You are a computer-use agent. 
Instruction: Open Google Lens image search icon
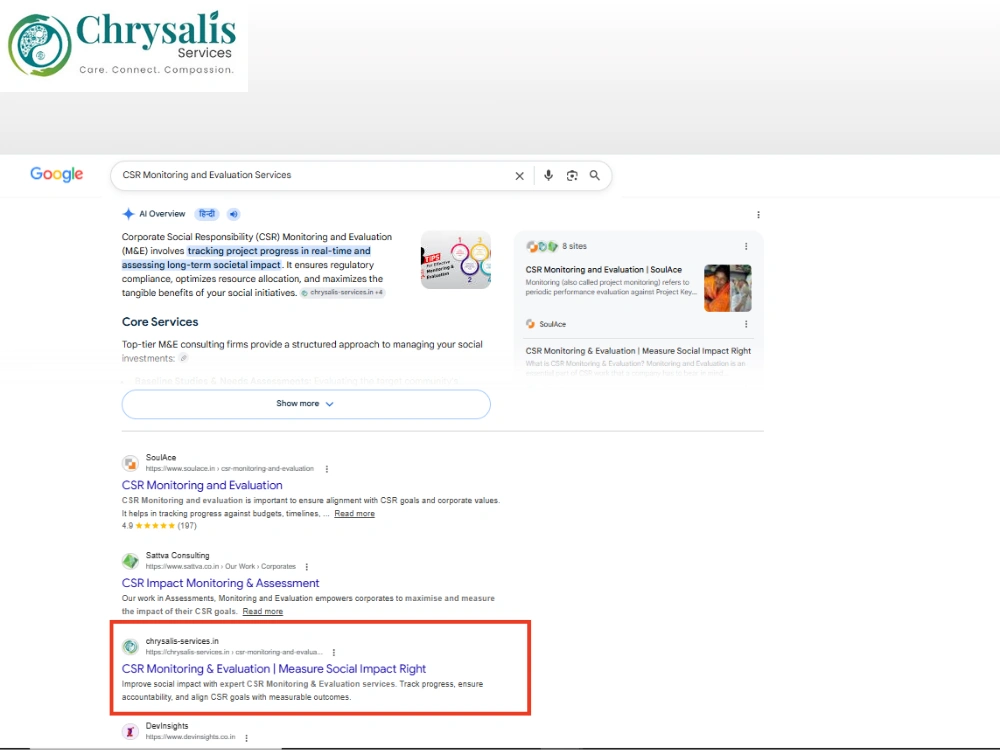click(572, 175)
